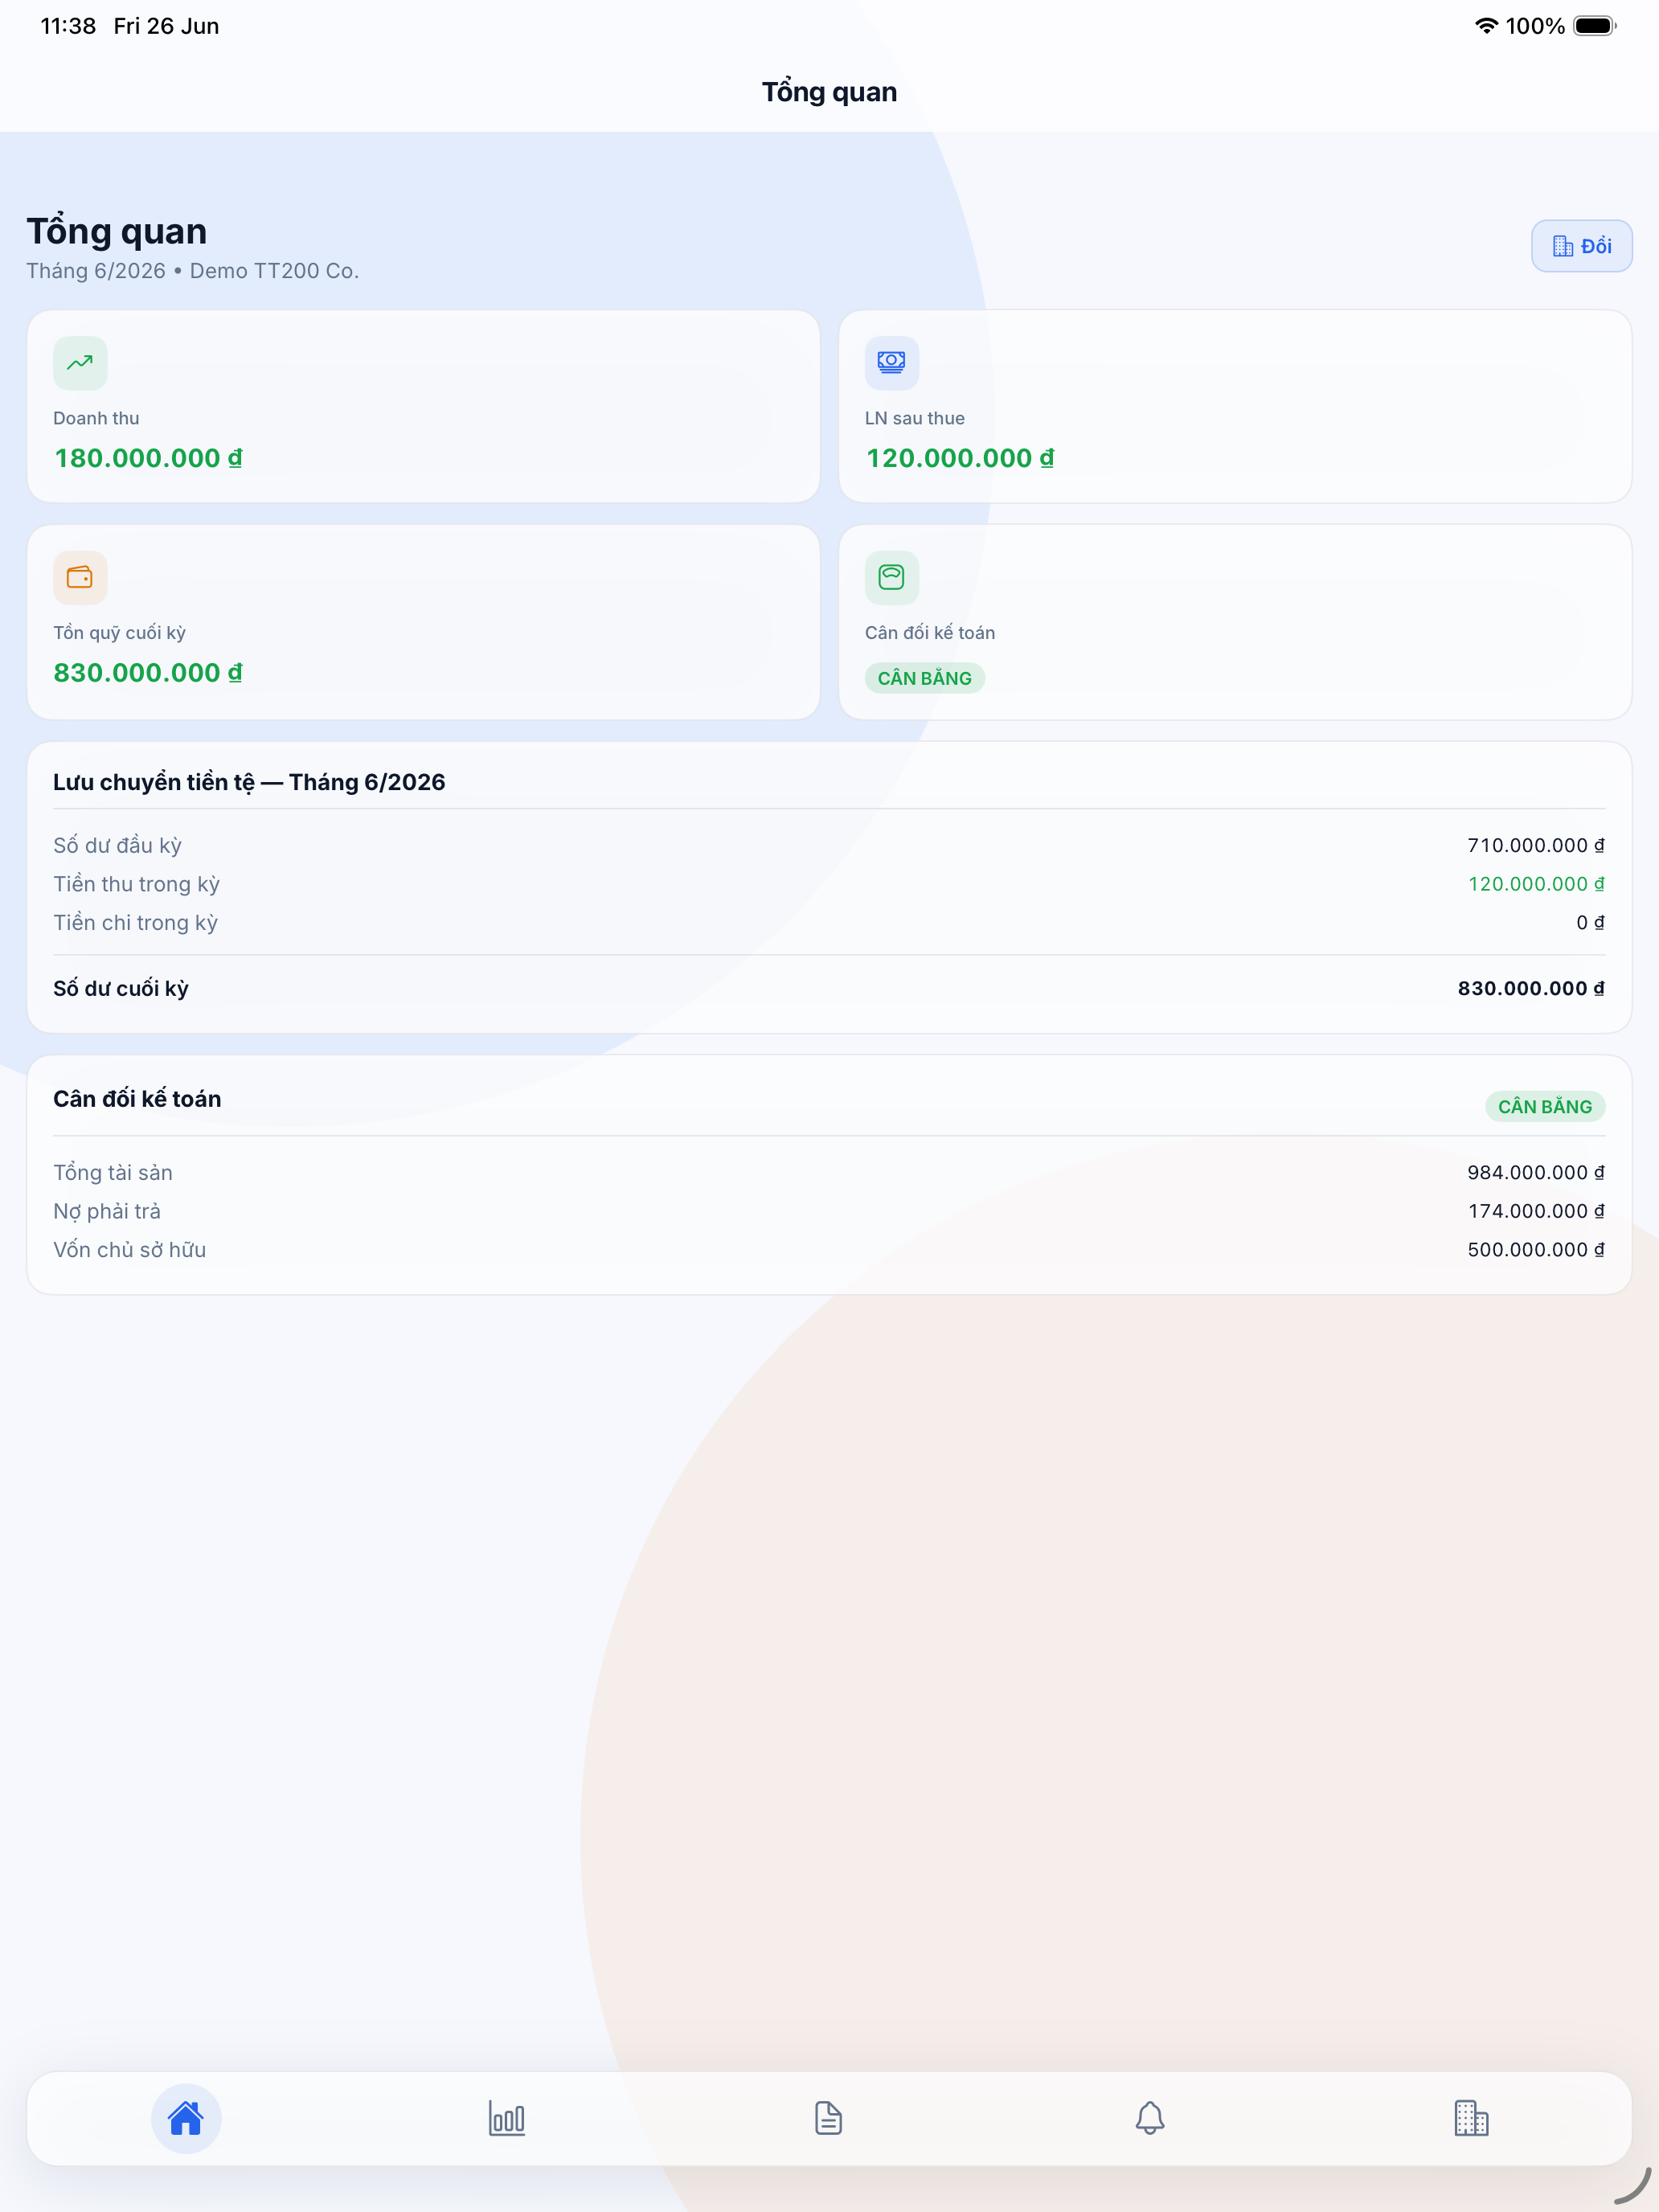Tap the Lưu chuyển tiền tệ — Tháng 6/2026 heading
This screenshot has height=2212, width=1659.
click(249, 782)
